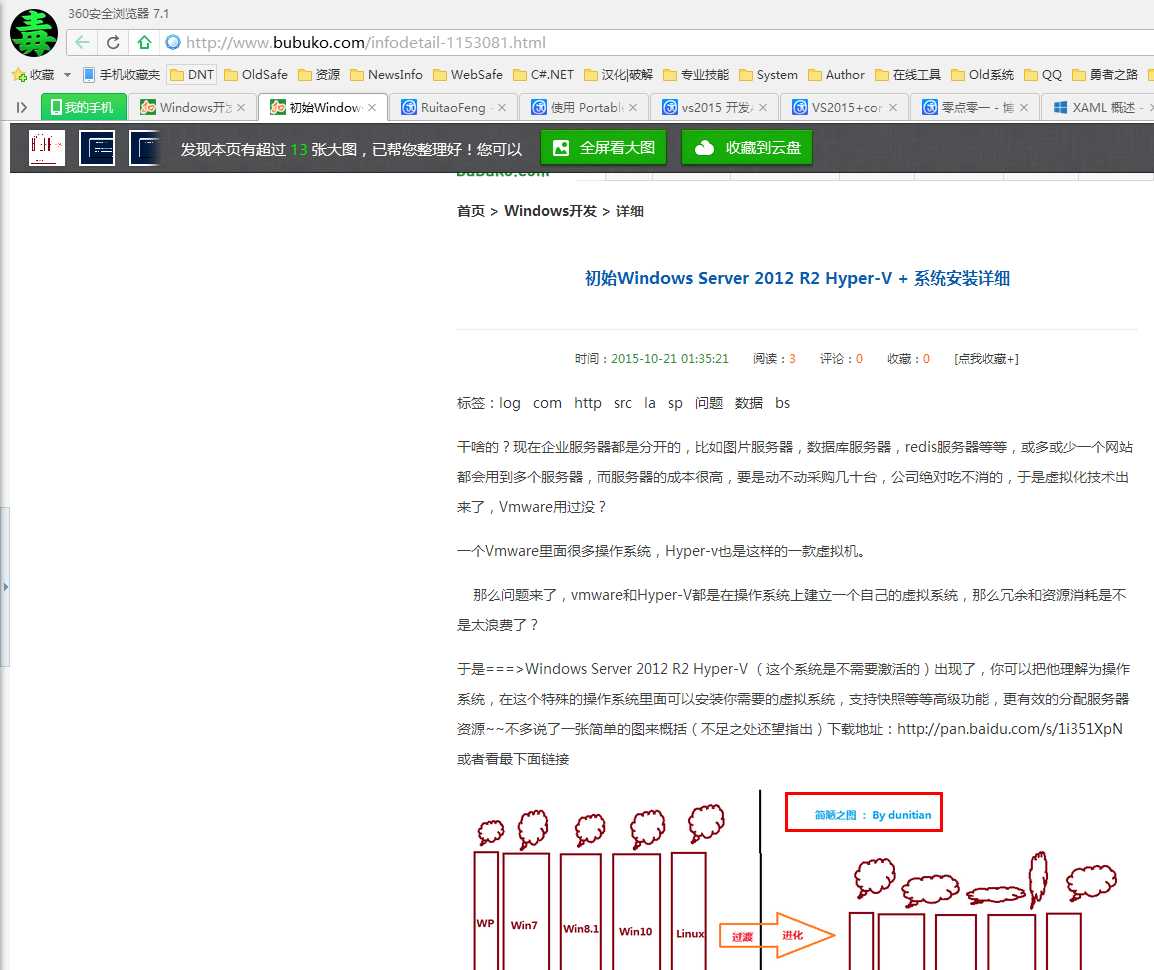Click the 数据 tag

pos(748,403)
